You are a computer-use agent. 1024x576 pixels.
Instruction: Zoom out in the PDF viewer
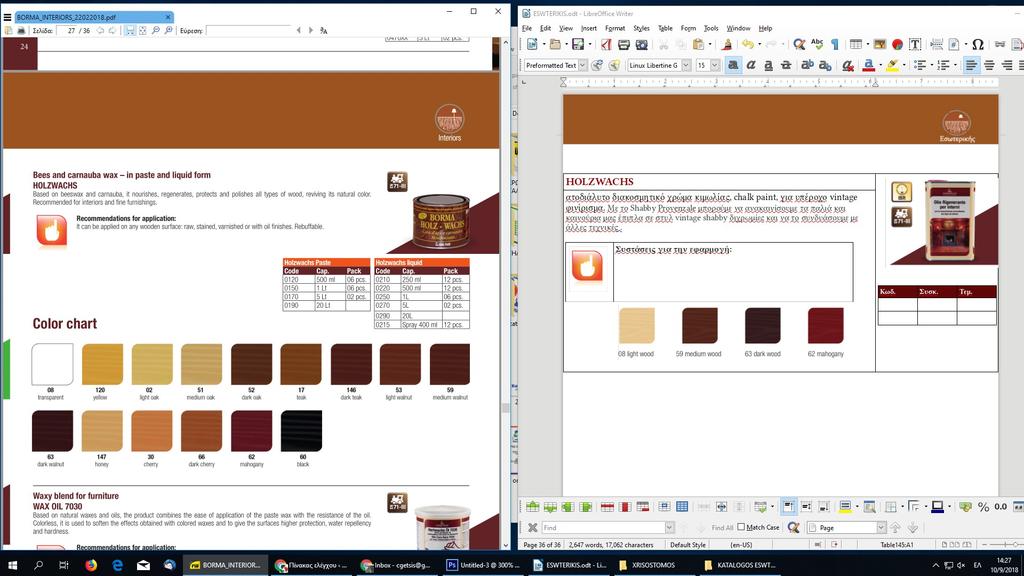click(x=155, y=31)
